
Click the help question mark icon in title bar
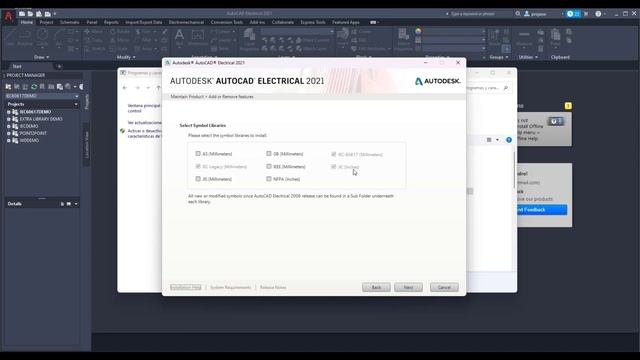coord(598,14)
